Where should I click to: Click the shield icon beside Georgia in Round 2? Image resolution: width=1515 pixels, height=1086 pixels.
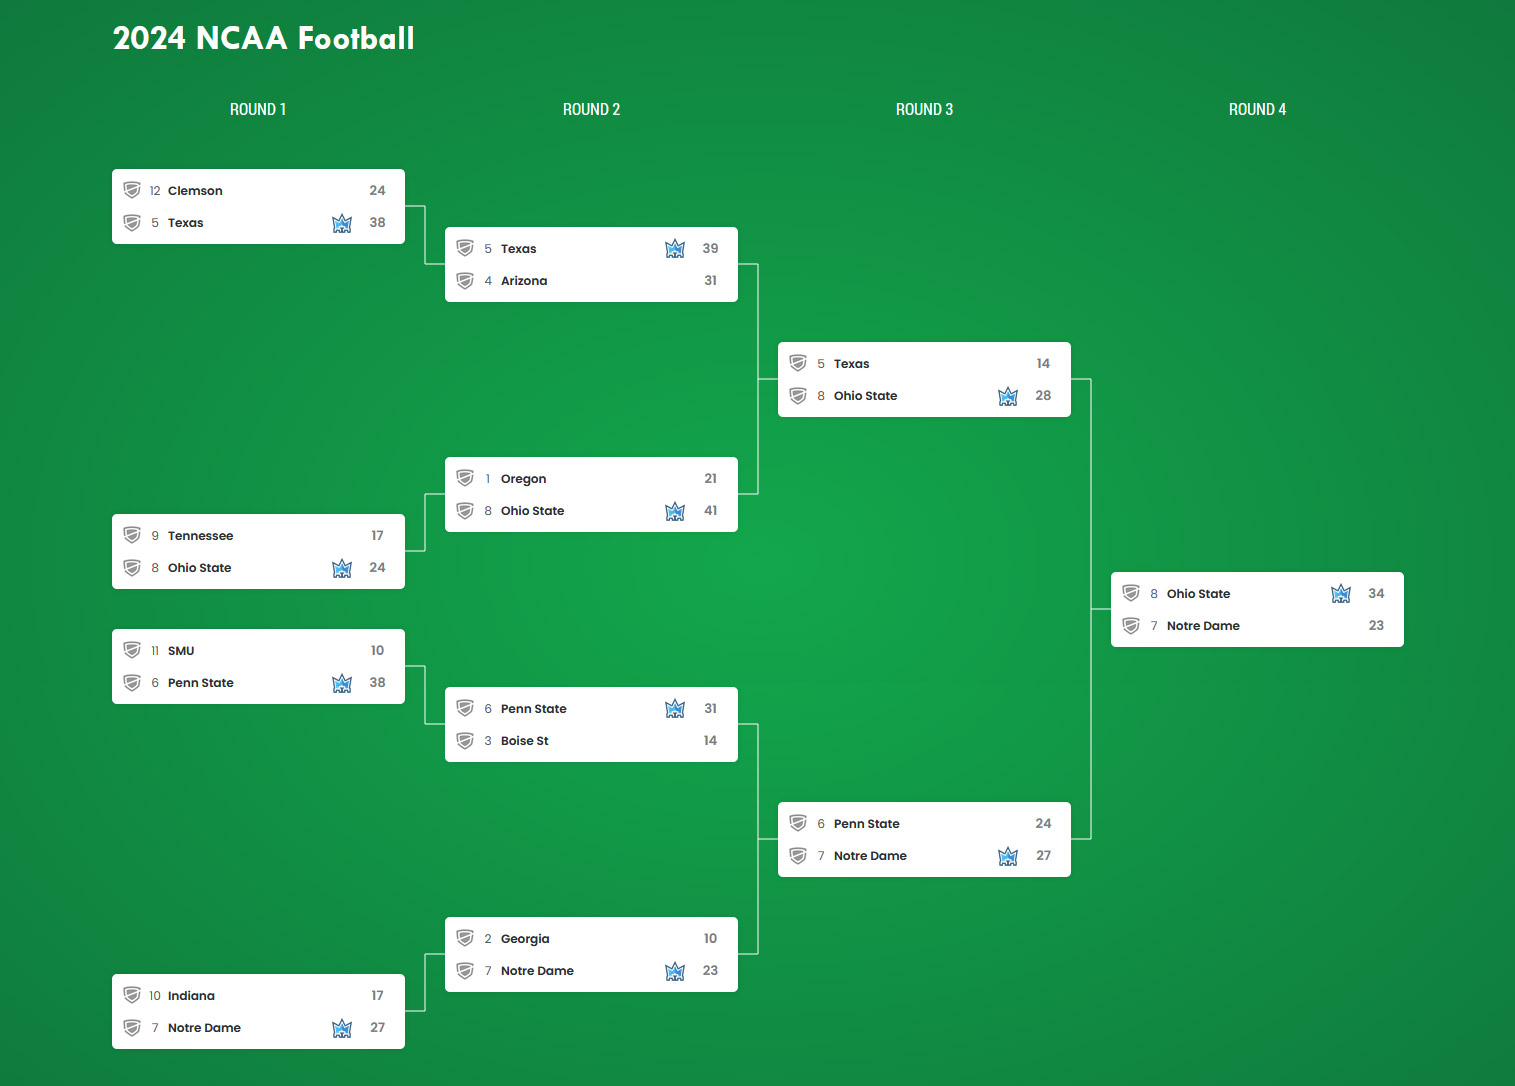[465, 938]
